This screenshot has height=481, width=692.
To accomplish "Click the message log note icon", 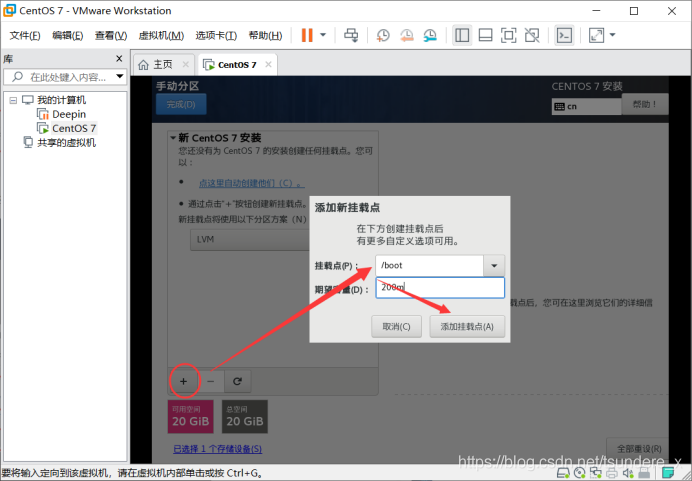I will pyautogui.click(x=668, y=473).
